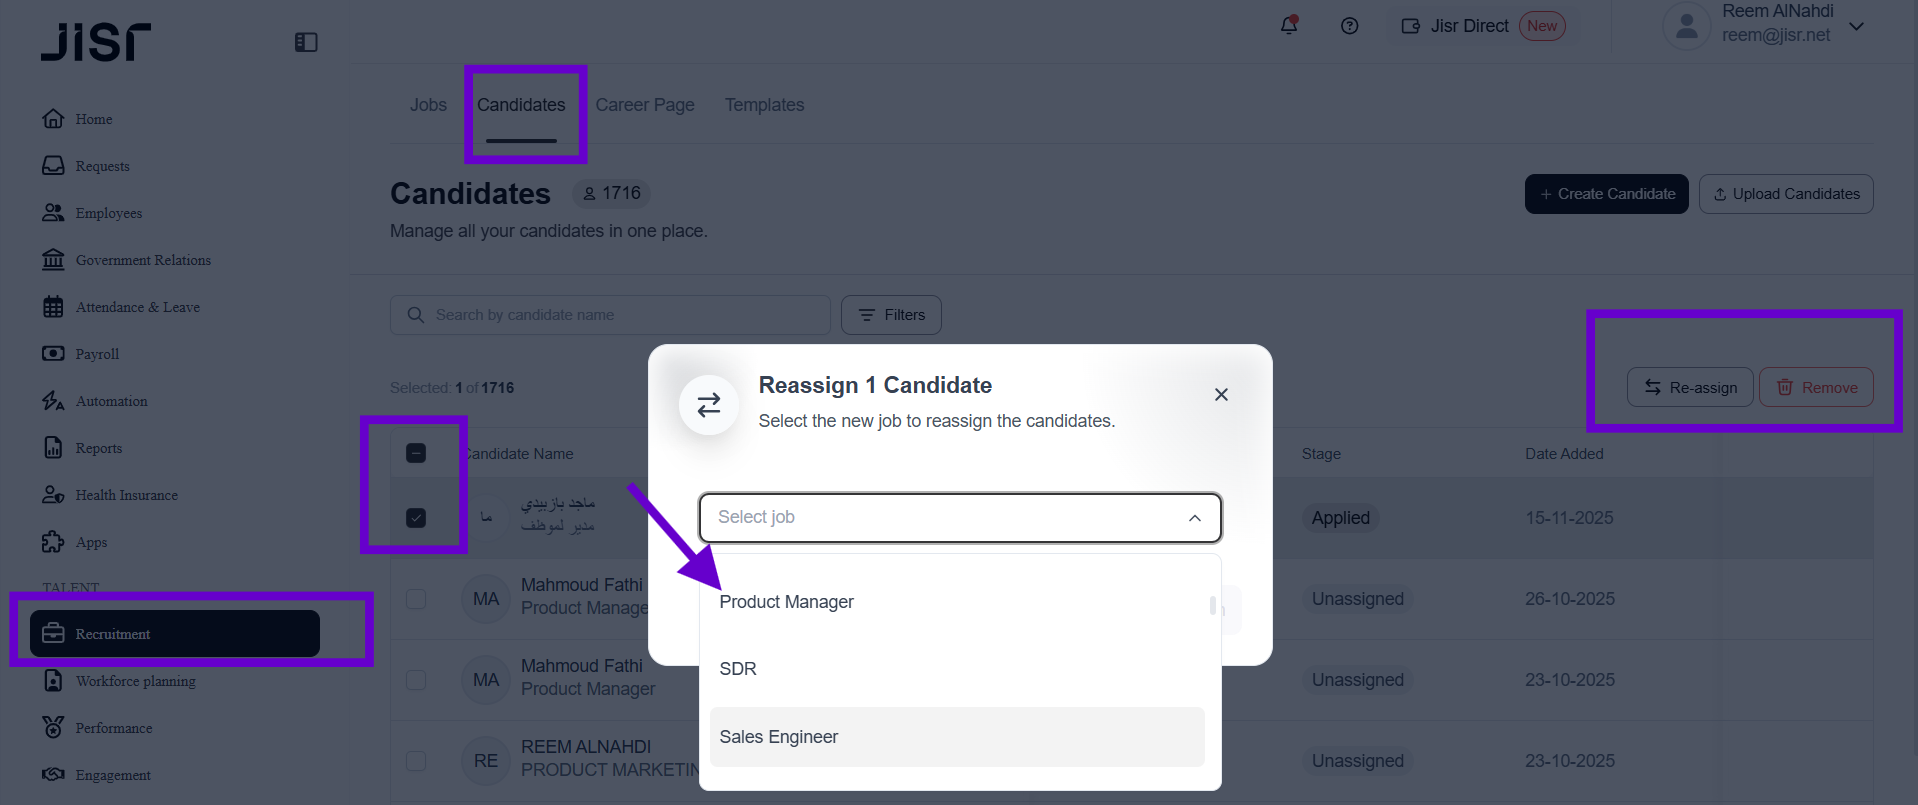This screenshot has height=805, width=1918.
Task: Click the Attendance & Leave calendar icon
Action: [x=53, y=307]
